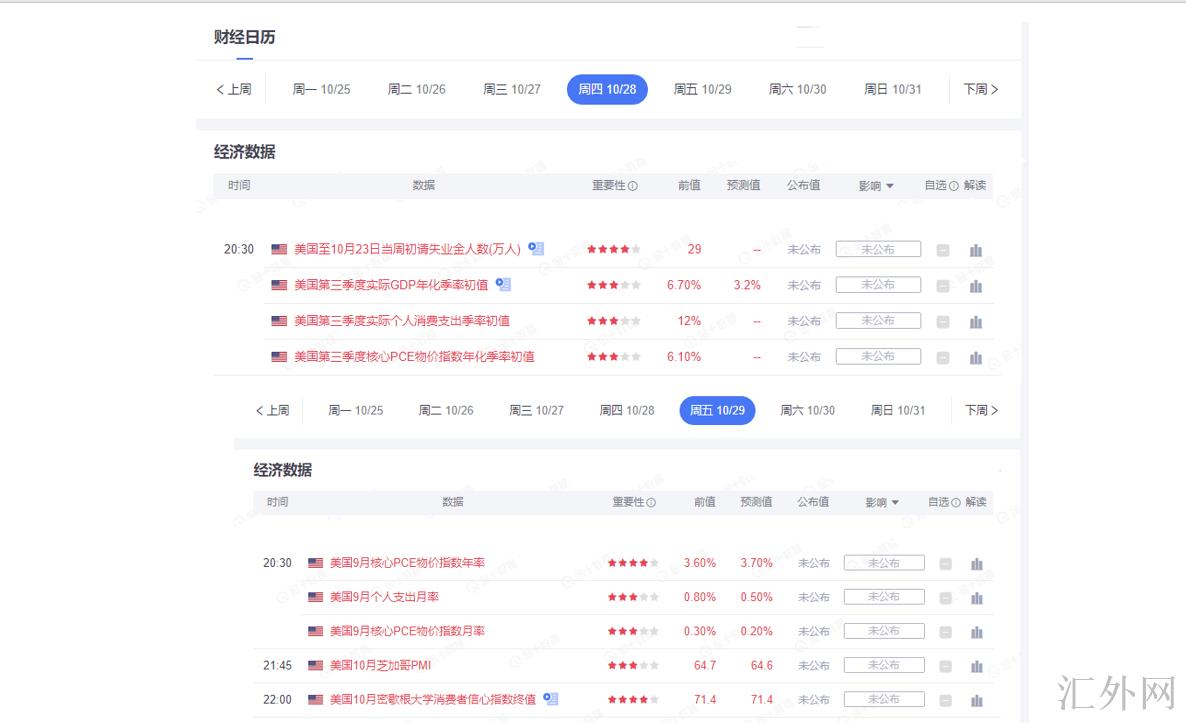Open link 美国10月芝加哥PMI
This screenshot has width=1186, height=723.
pyautogui.click(x=380, y=665)
